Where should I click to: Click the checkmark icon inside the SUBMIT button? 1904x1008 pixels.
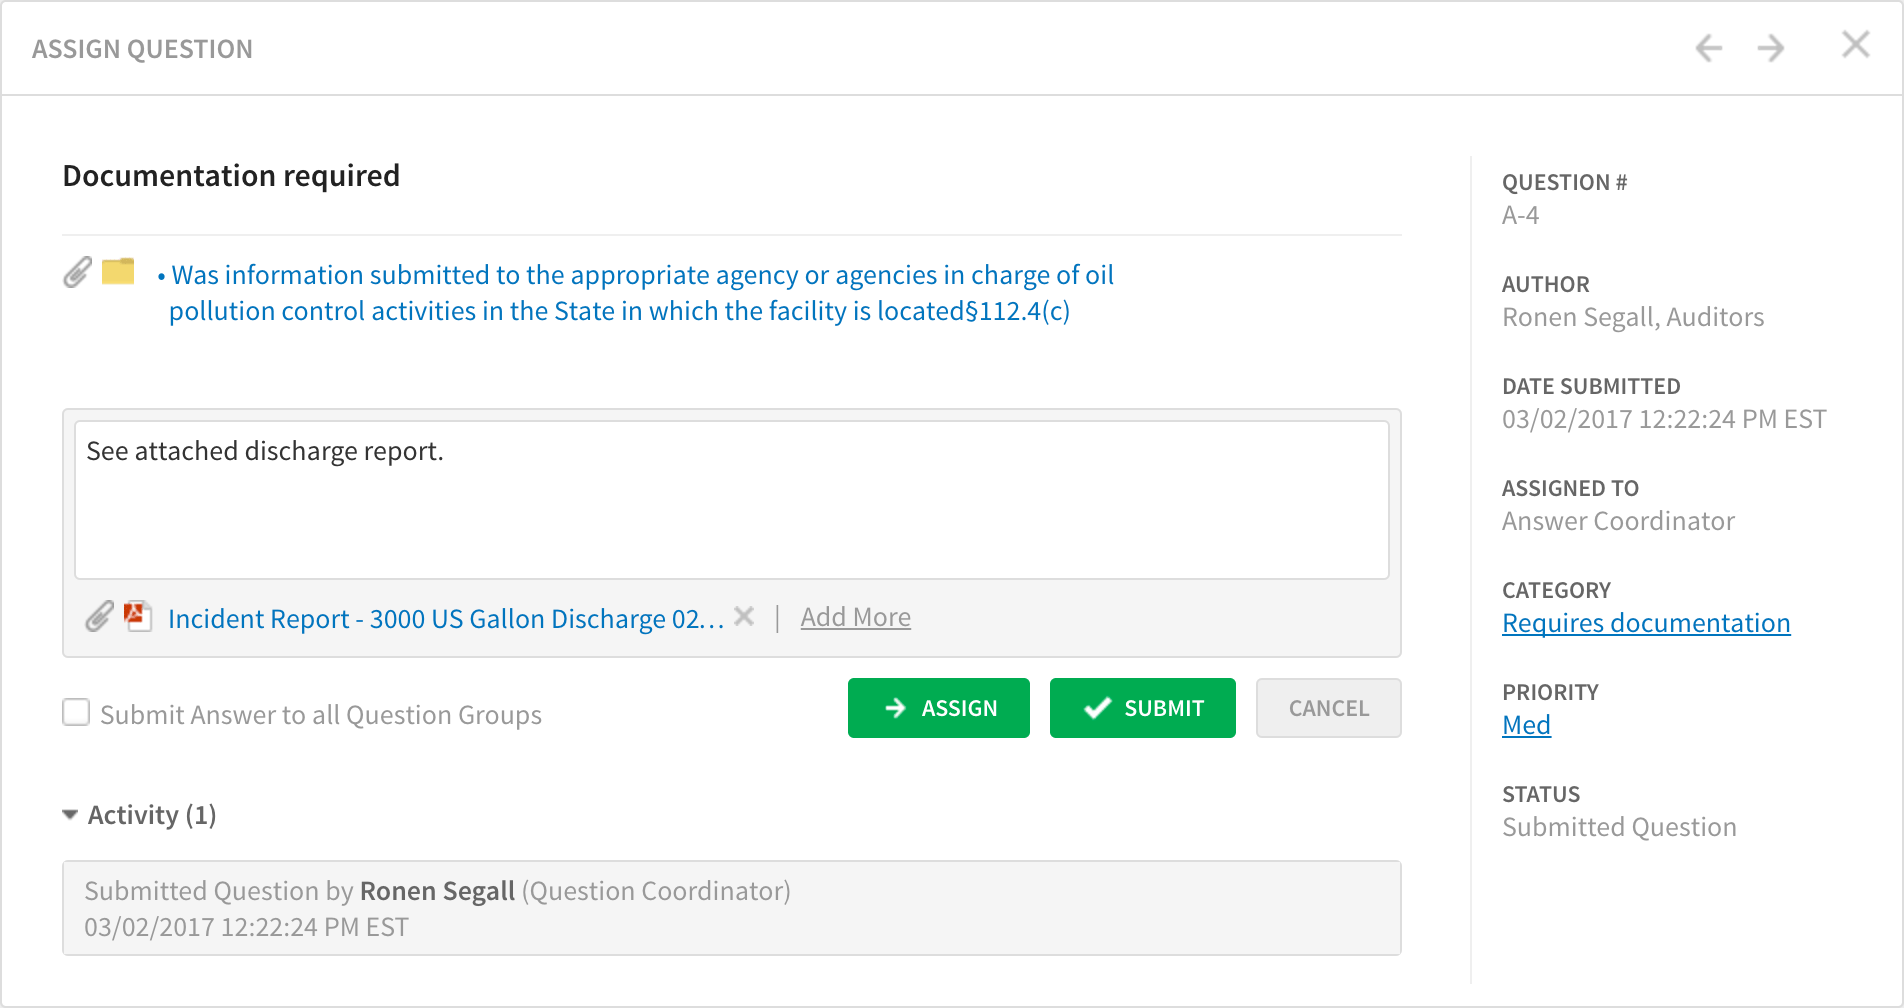click(1098, 708)
